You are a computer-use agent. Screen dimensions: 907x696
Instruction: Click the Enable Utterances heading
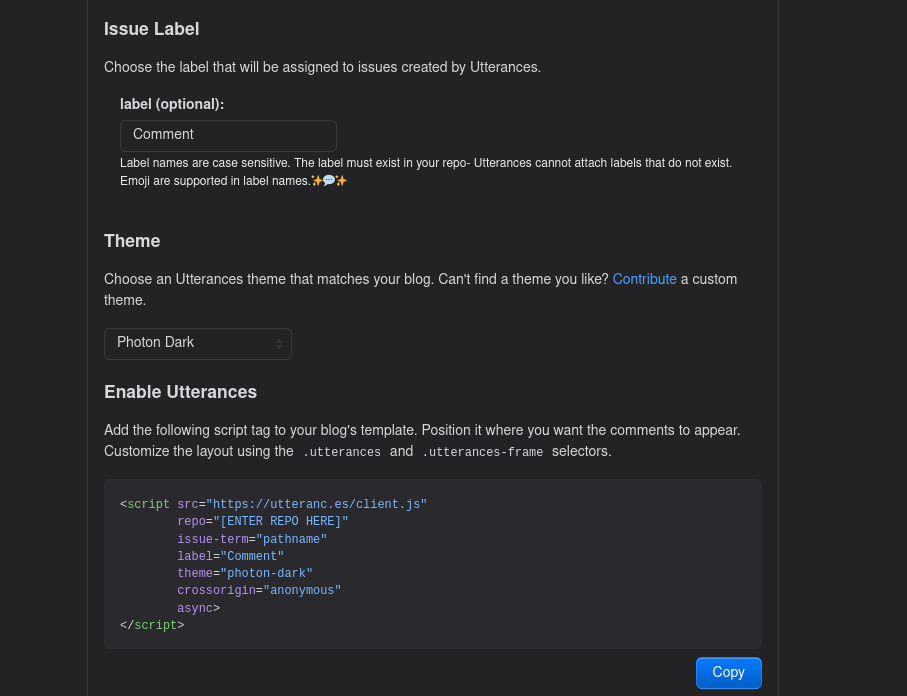pos(180,392)
